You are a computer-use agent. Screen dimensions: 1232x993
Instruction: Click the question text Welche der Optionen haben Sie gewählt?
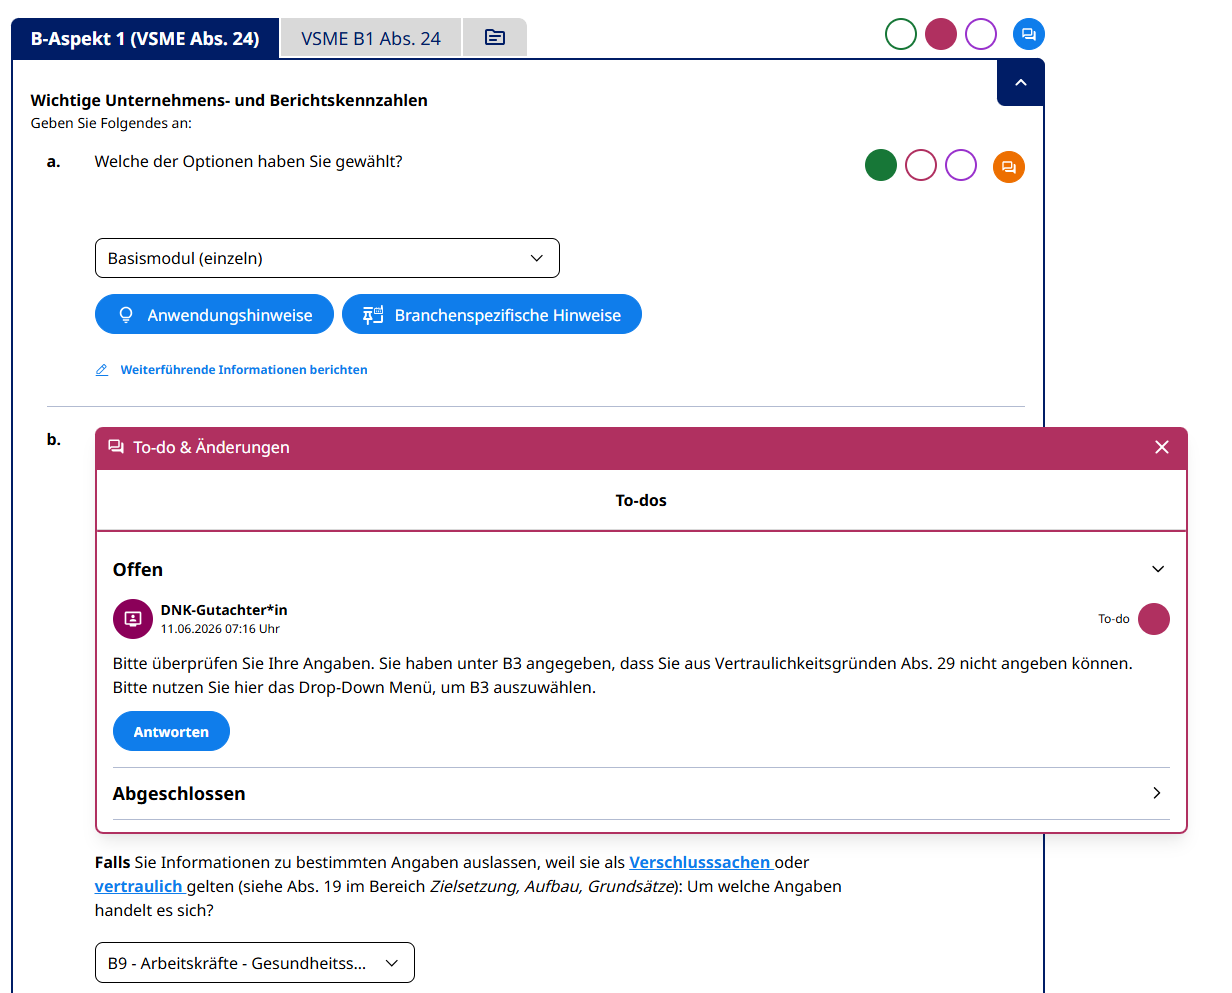click(x=248, y=161)
